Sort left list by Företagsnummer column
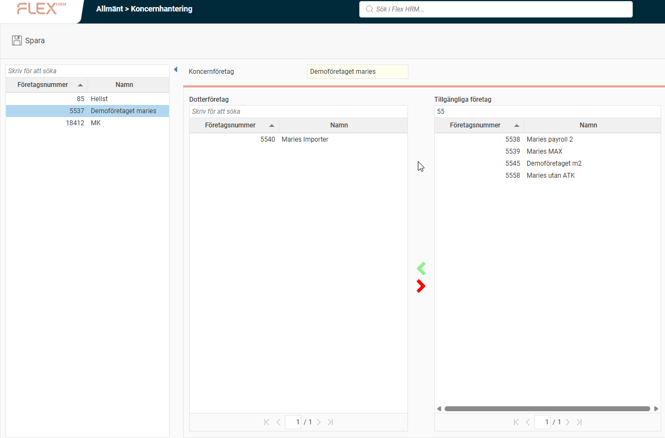Screen dimensions: 665x438 (43, 85)
